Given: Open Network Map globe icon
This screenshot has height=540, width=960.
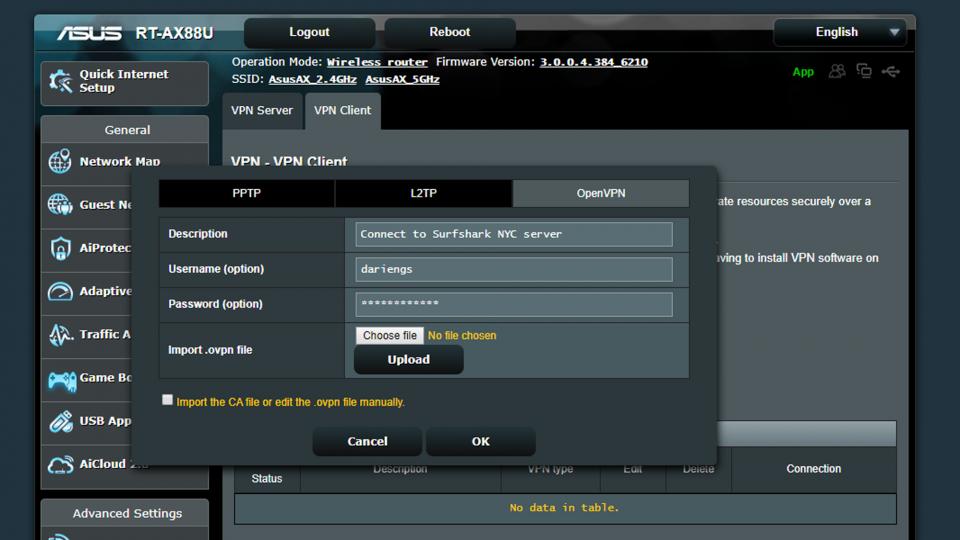Looking at the screenshot, I should pyautogui.click(x=60, y=161).
